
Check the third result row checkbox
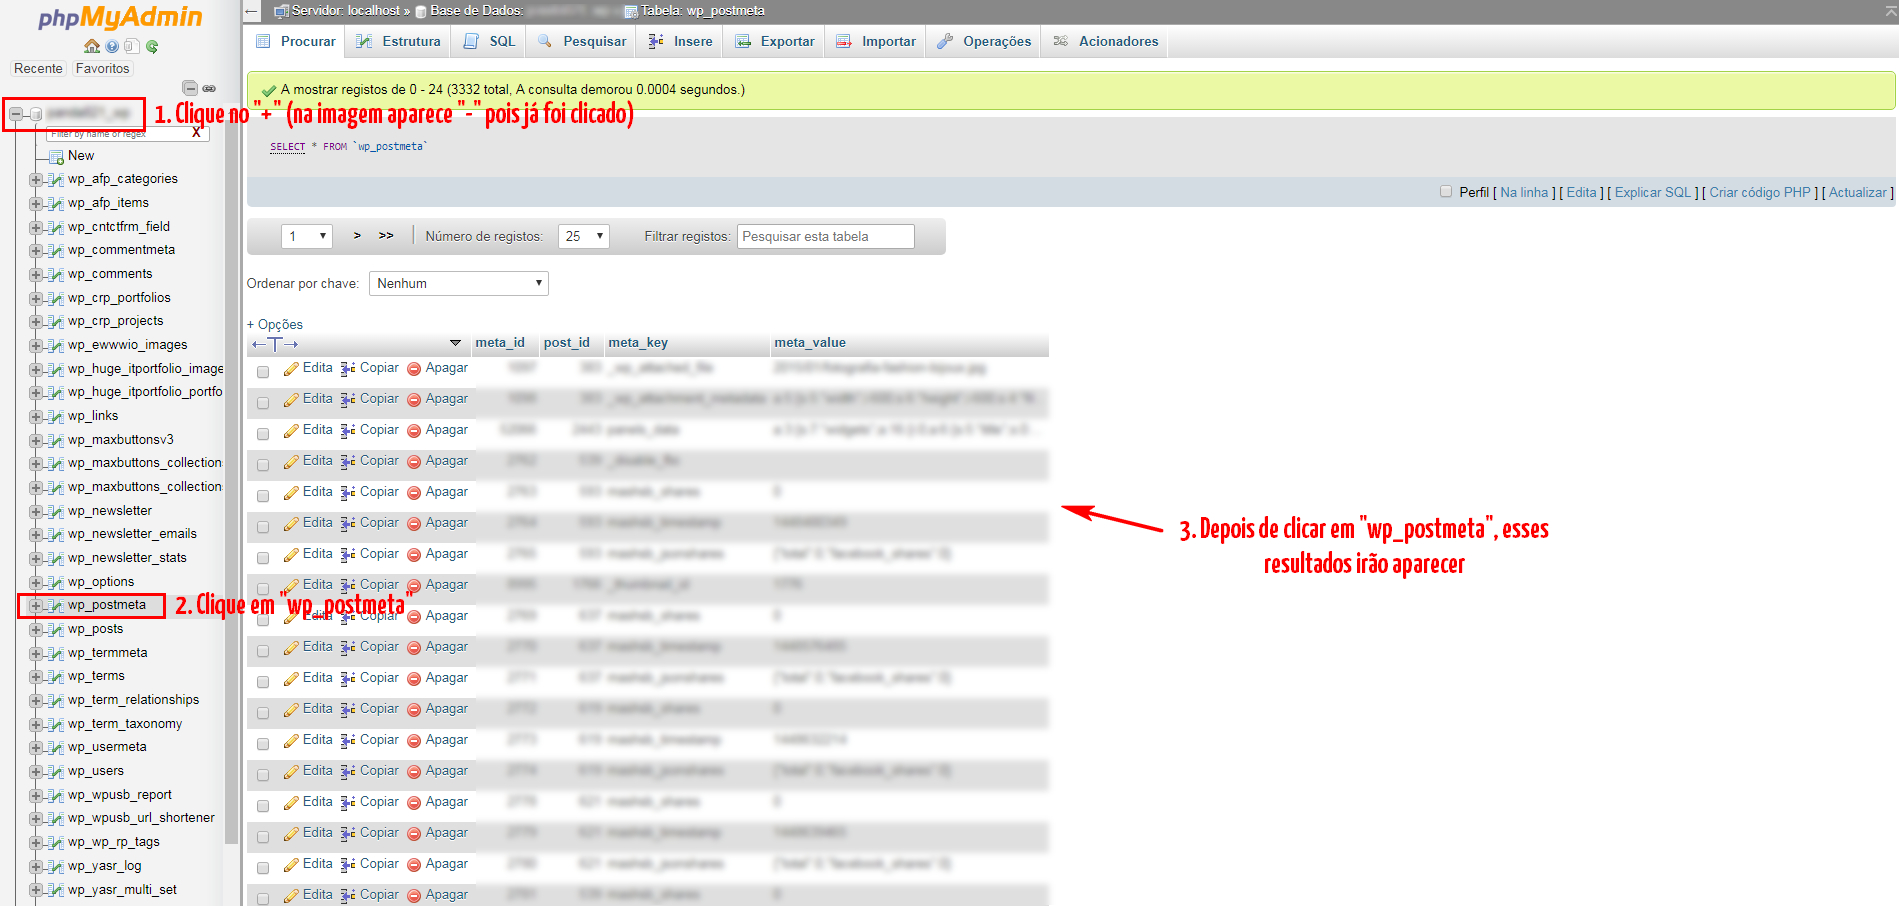(263, 434)
